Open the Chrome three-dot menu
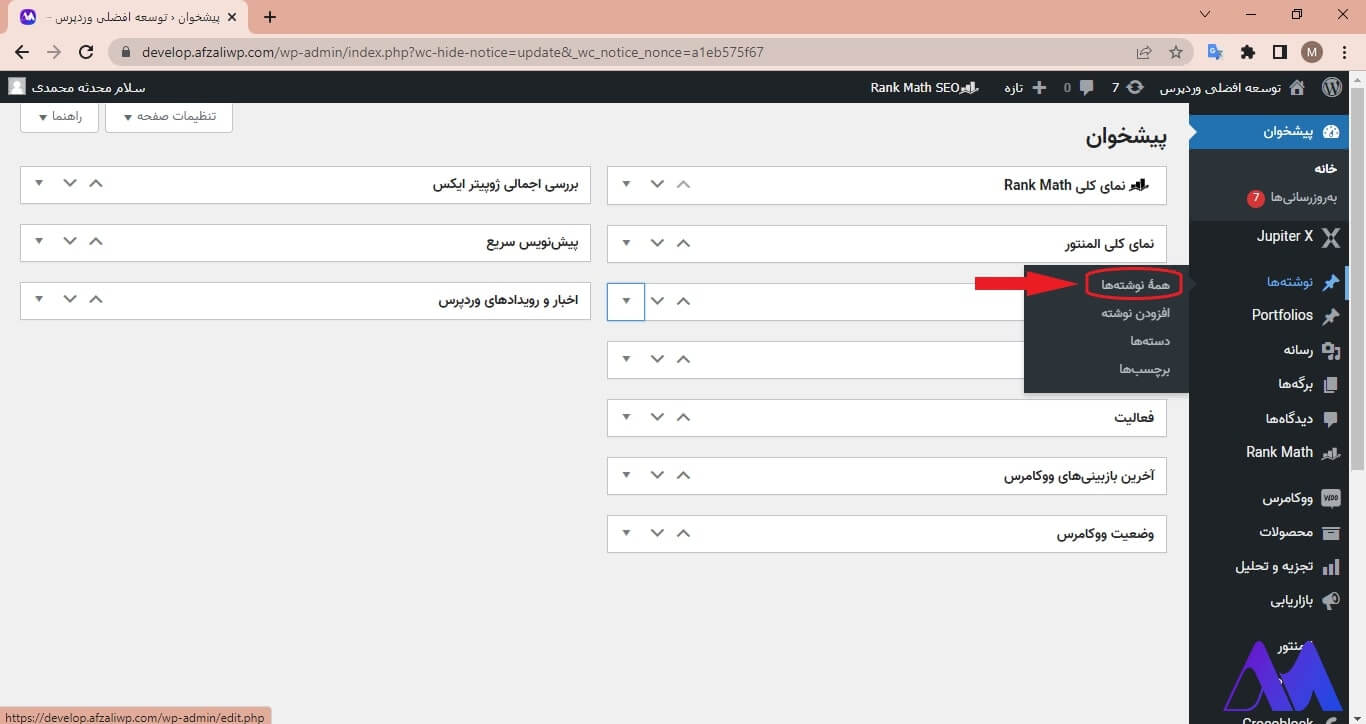 pos(1343,52)
